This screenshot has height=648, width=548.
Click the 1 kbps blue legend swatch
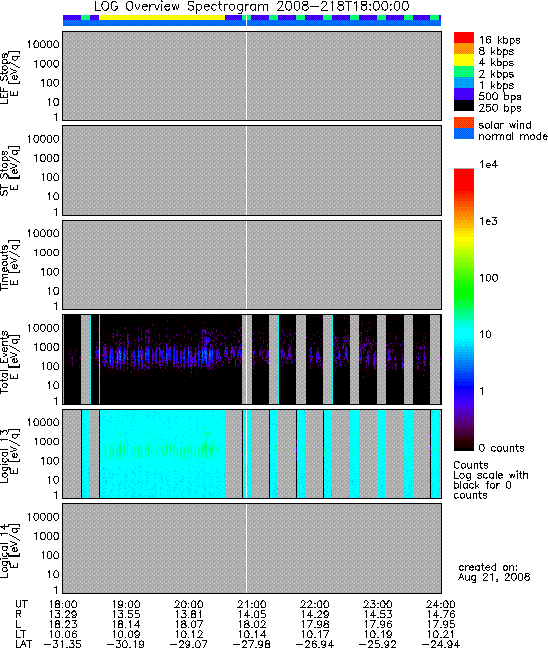(464, 83)
